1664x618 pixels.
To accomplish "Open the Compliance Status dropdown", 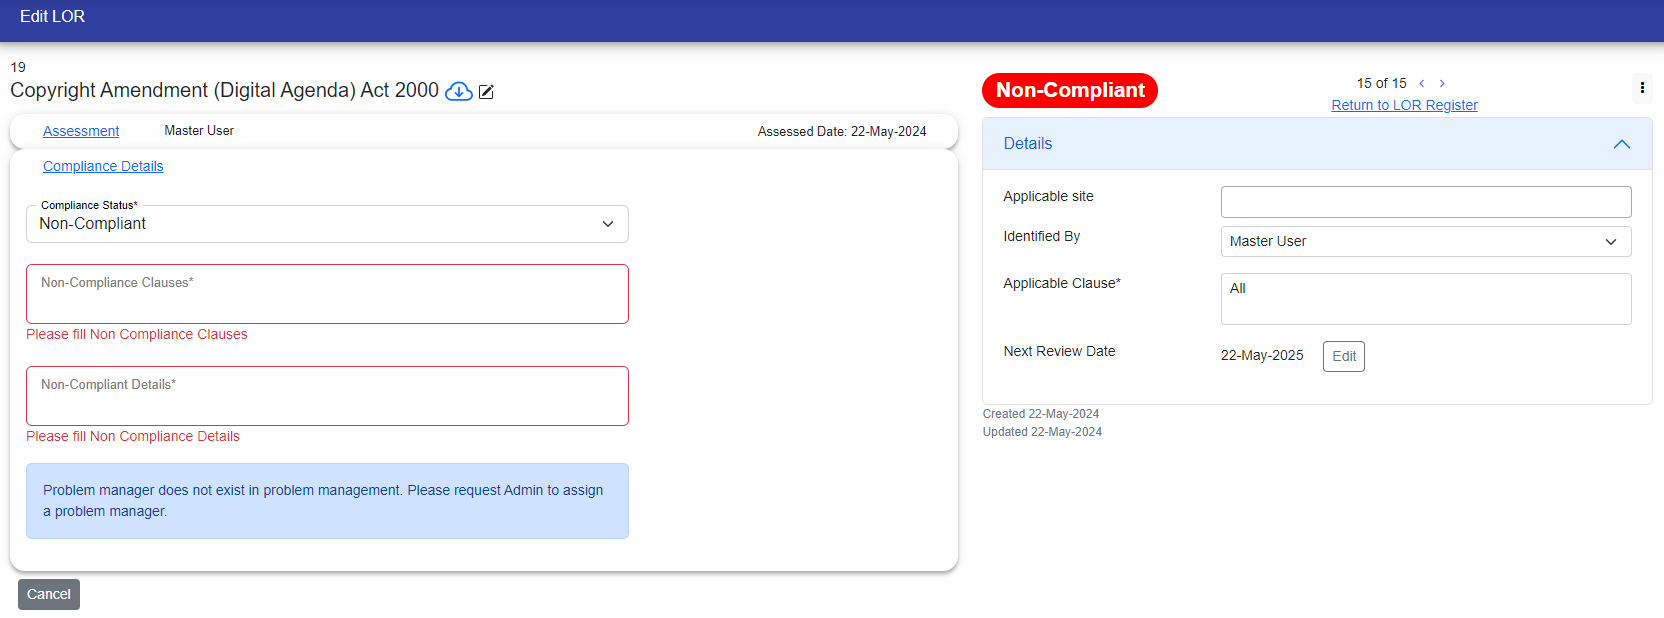I will point(327,224).
